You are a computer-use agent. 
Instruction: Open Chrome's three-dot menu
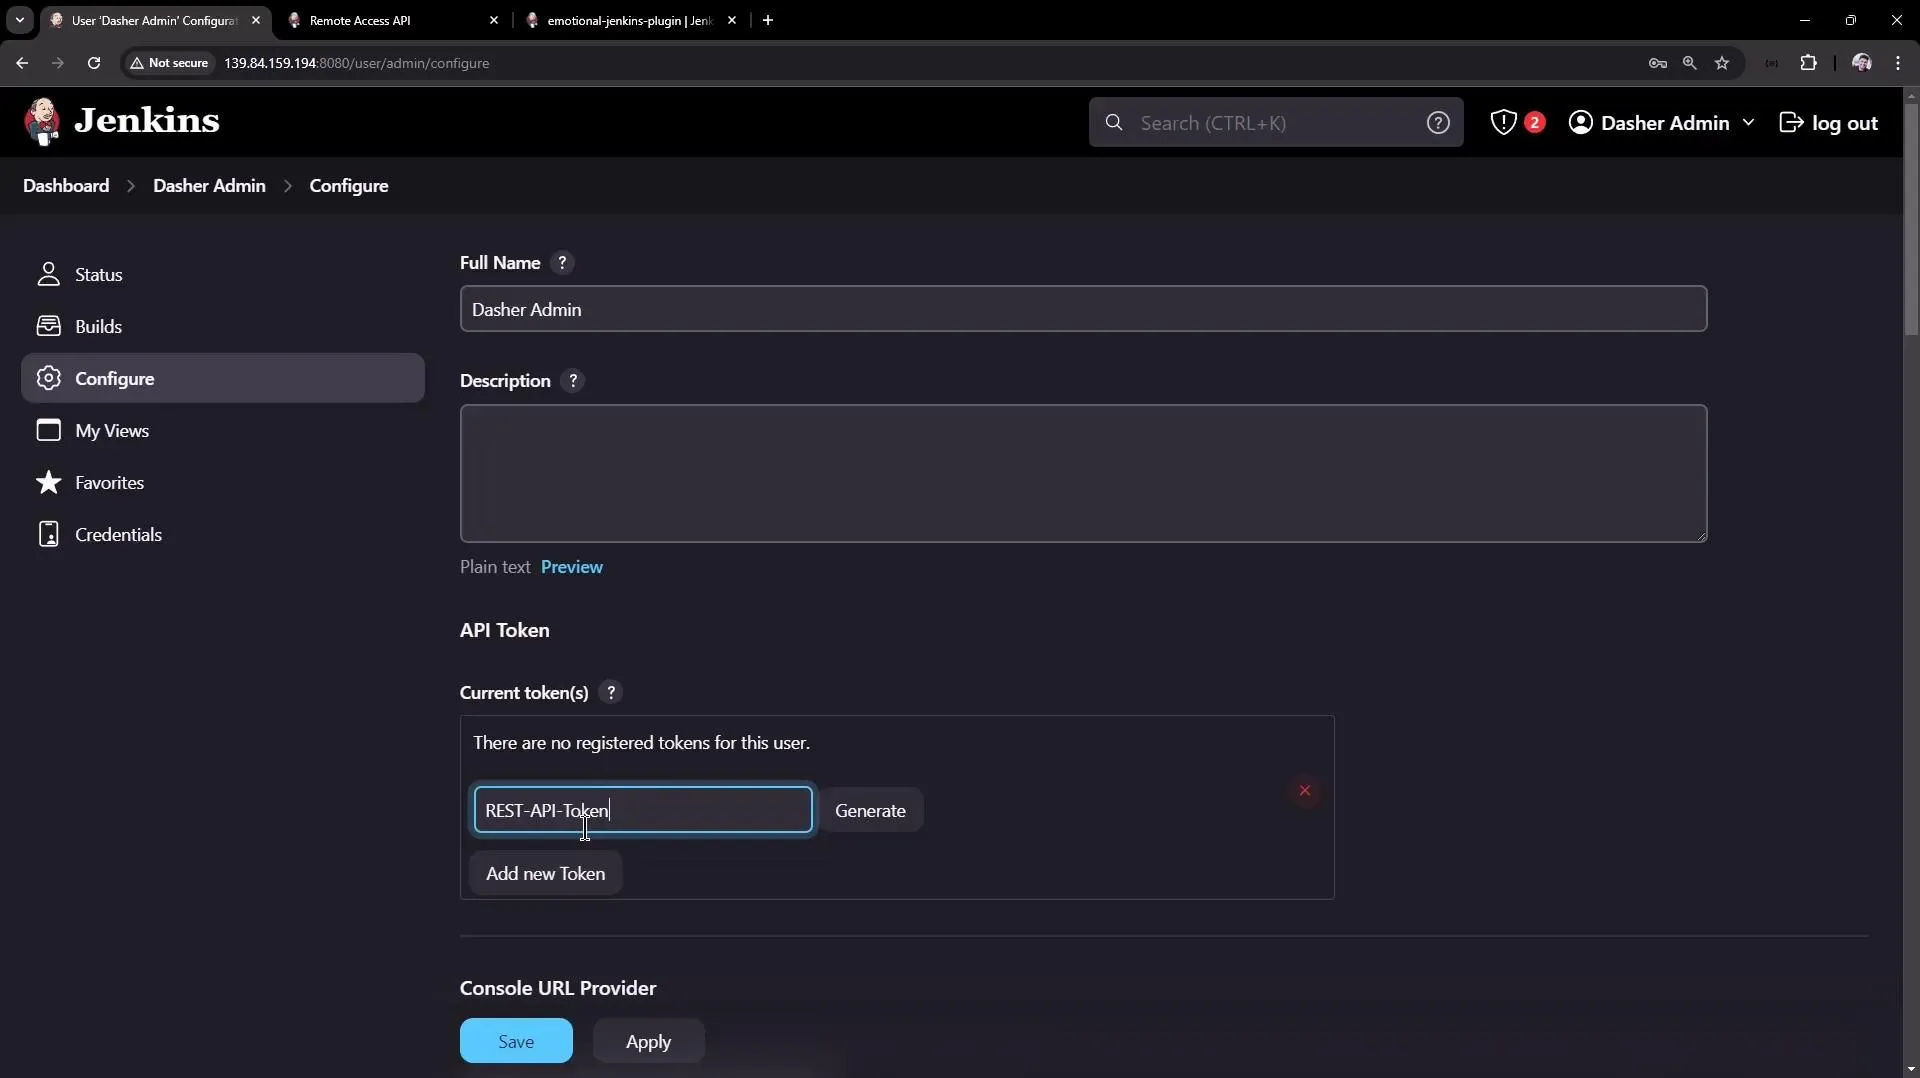coord(1898,63)
